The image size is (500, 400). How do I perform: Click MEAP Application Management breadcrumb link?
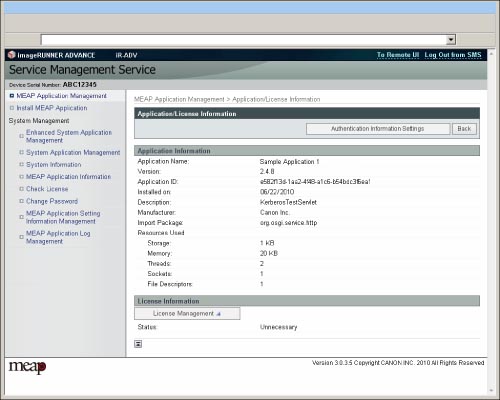pyautogui.click(x=179, y=99)
